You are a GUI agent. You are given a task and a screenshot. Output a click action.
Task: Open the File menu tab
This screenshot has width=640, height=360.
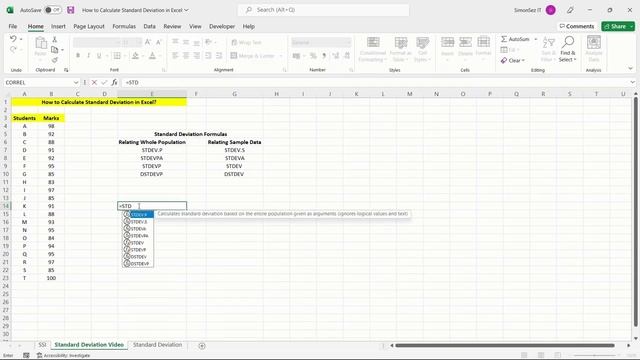click(x=13, y=26)
